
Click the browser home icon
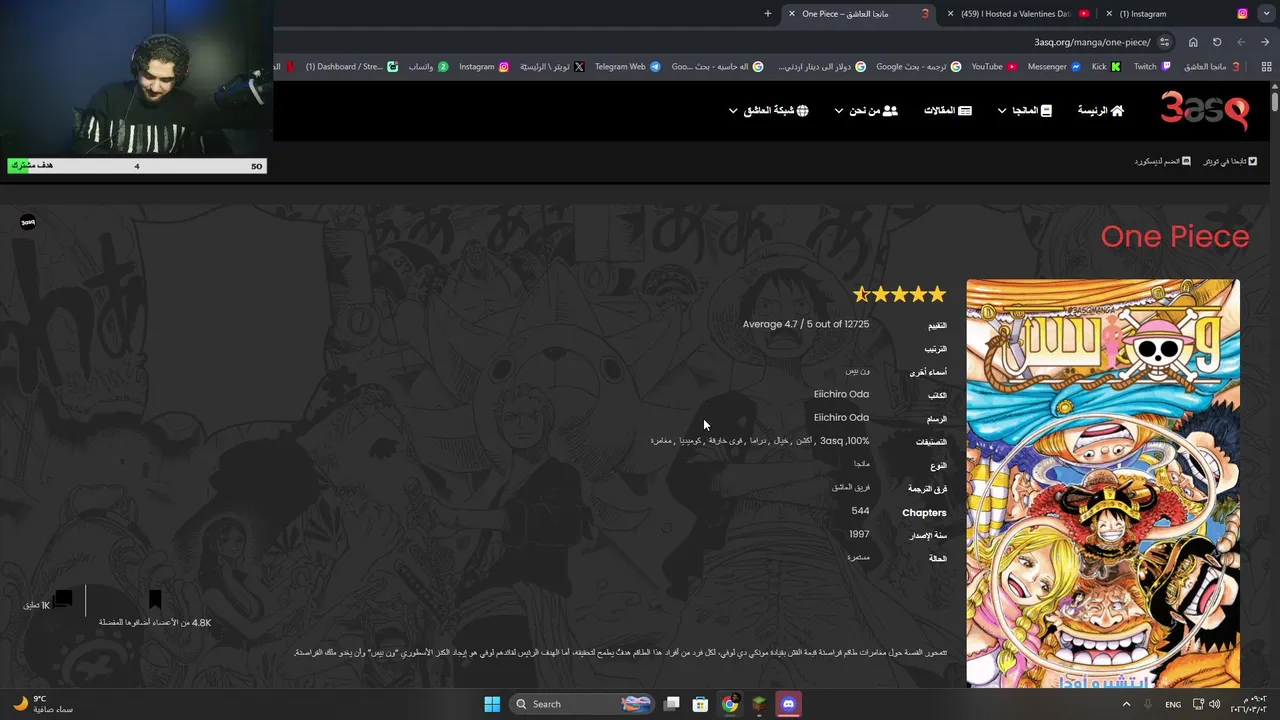(1193, 42)
